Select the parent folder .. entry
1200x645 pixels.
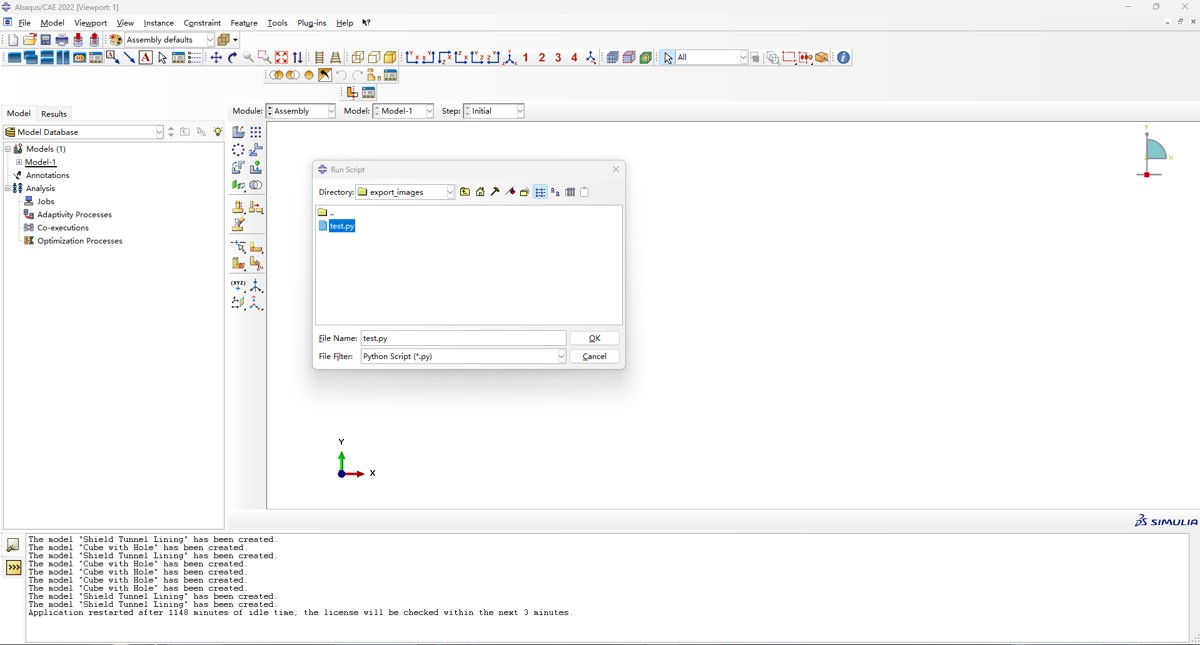click(x=326, y=212)
